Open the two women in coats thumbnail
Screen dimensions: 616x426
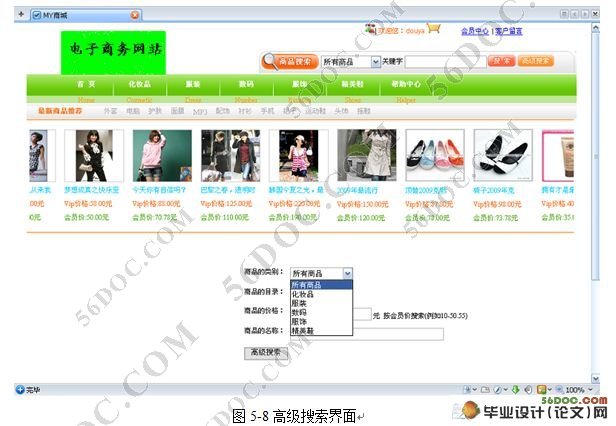tap(231, 156)
